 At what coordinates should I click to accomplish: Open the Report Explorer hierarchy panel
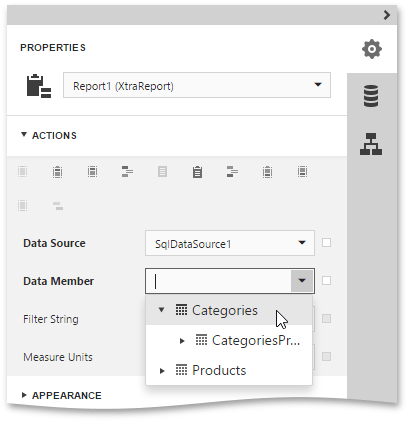(371, 144)
